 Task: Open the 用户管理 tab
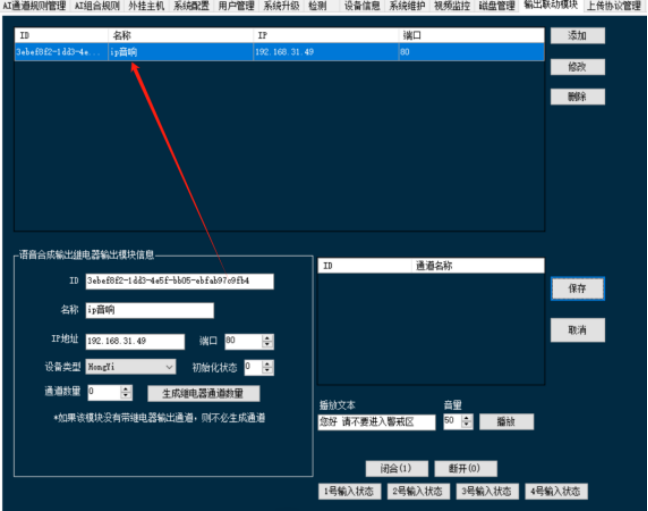[236, 6]
